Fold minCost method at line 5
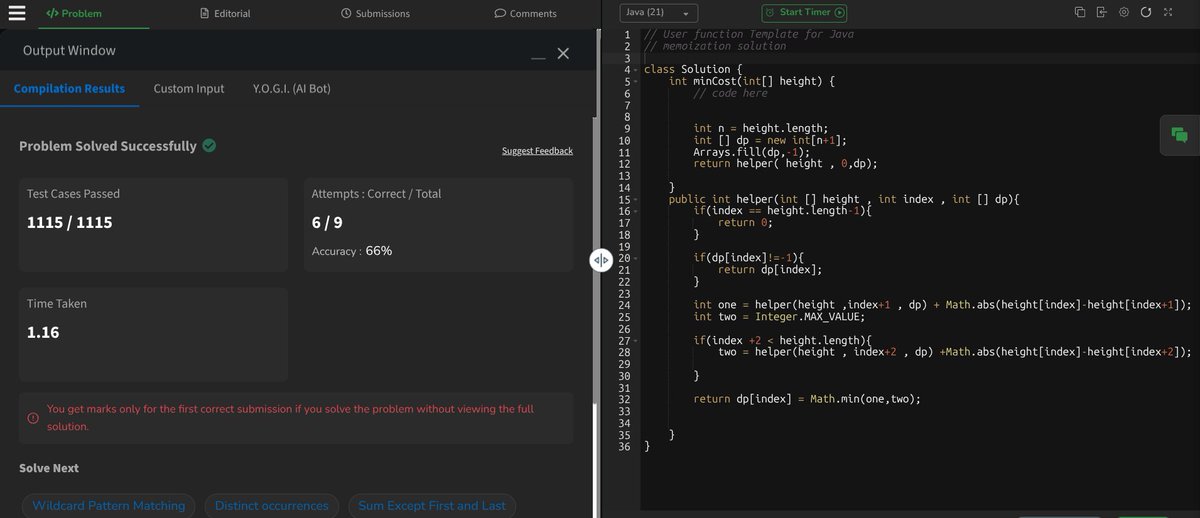Image resolution: width=1200 pixels, height=518 pixels. click(x=637, y=81)
